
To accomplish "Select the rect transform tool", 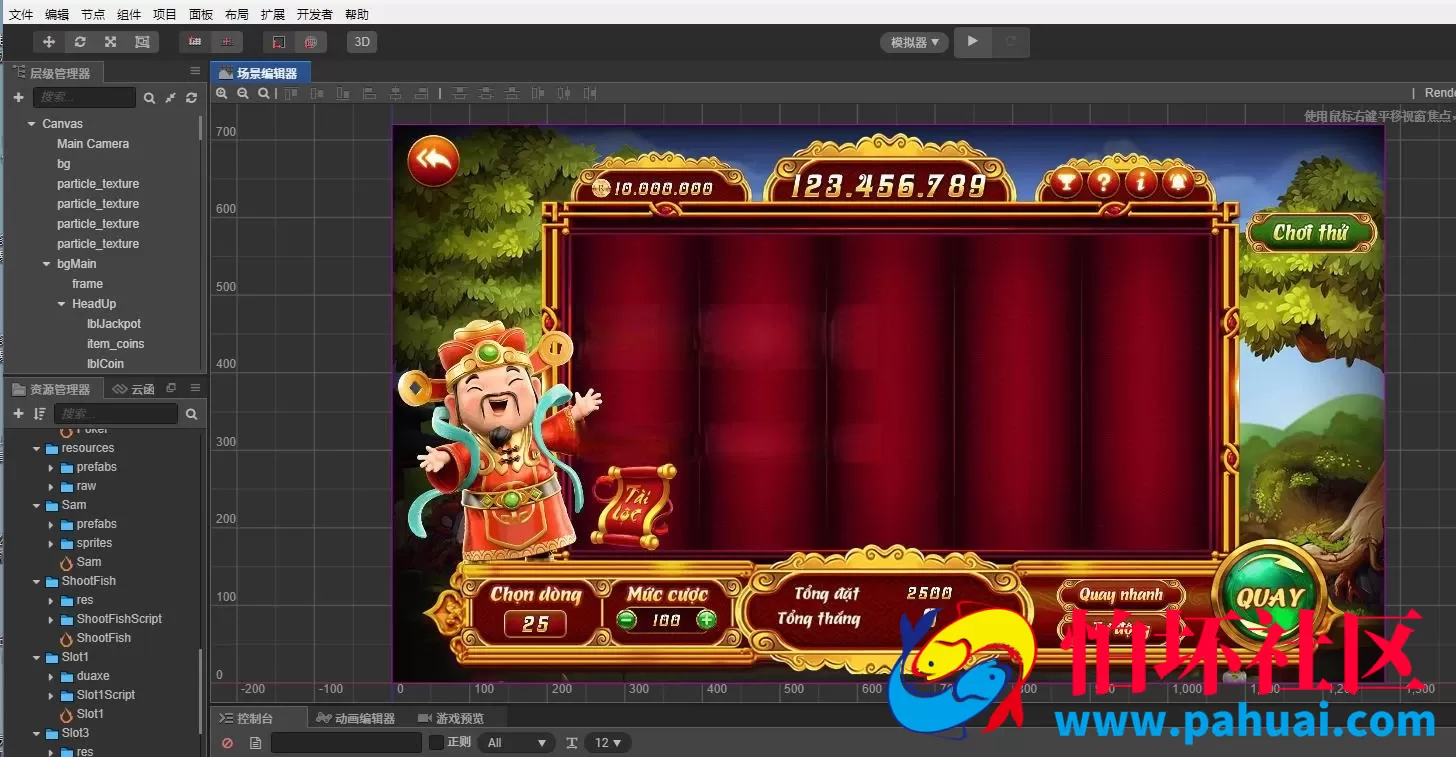I will 142,42.
